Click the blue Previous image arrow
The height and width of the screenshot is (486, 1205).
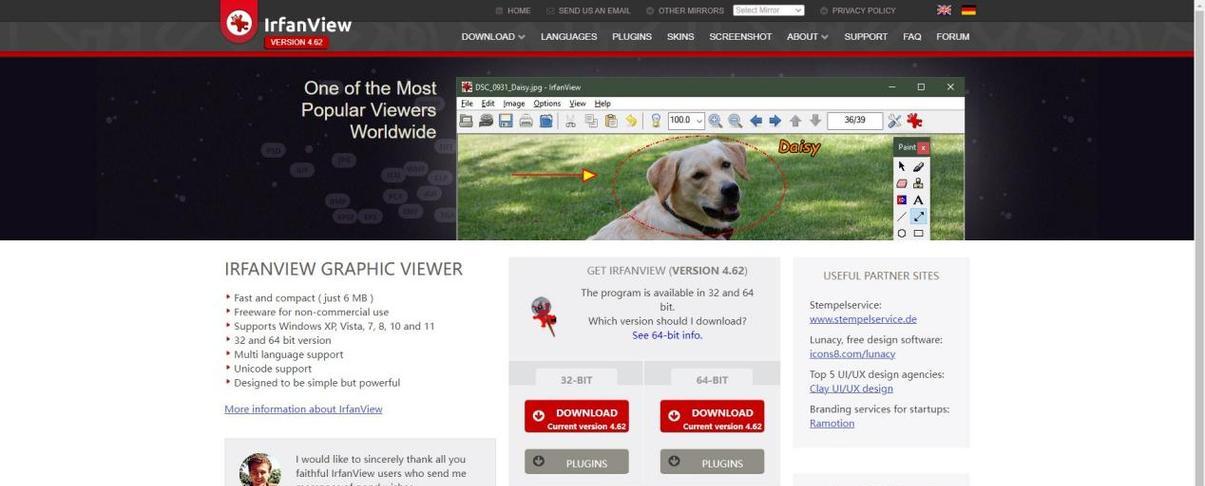[756, 120]
